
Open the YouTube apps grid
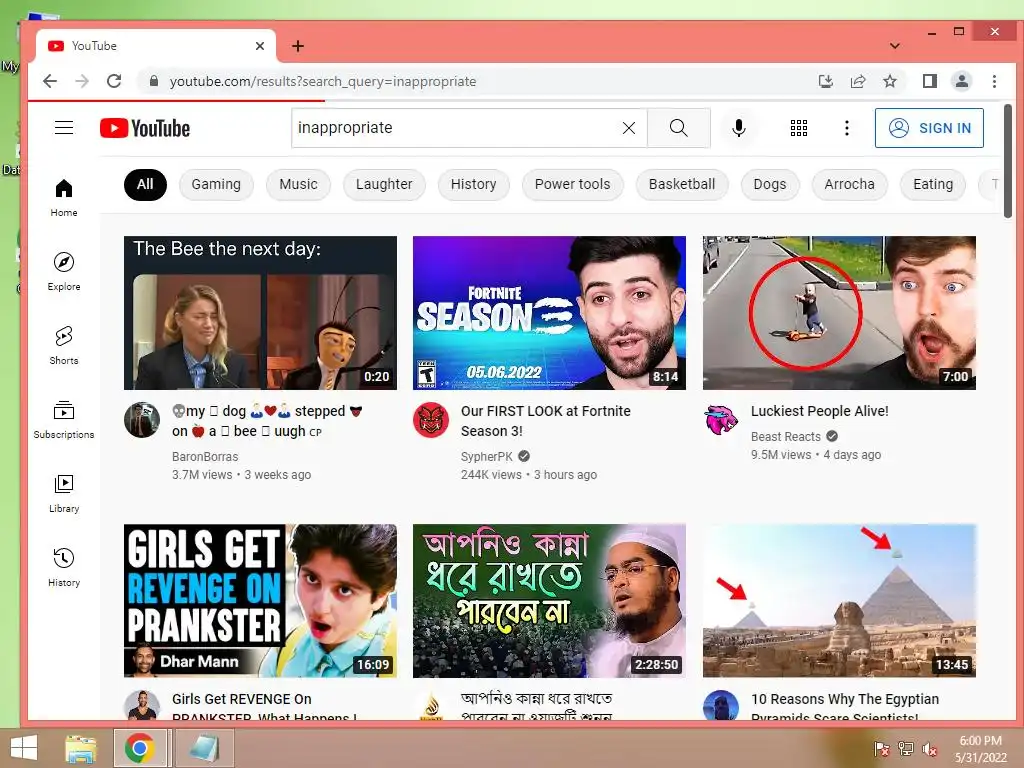click(799, 128)
